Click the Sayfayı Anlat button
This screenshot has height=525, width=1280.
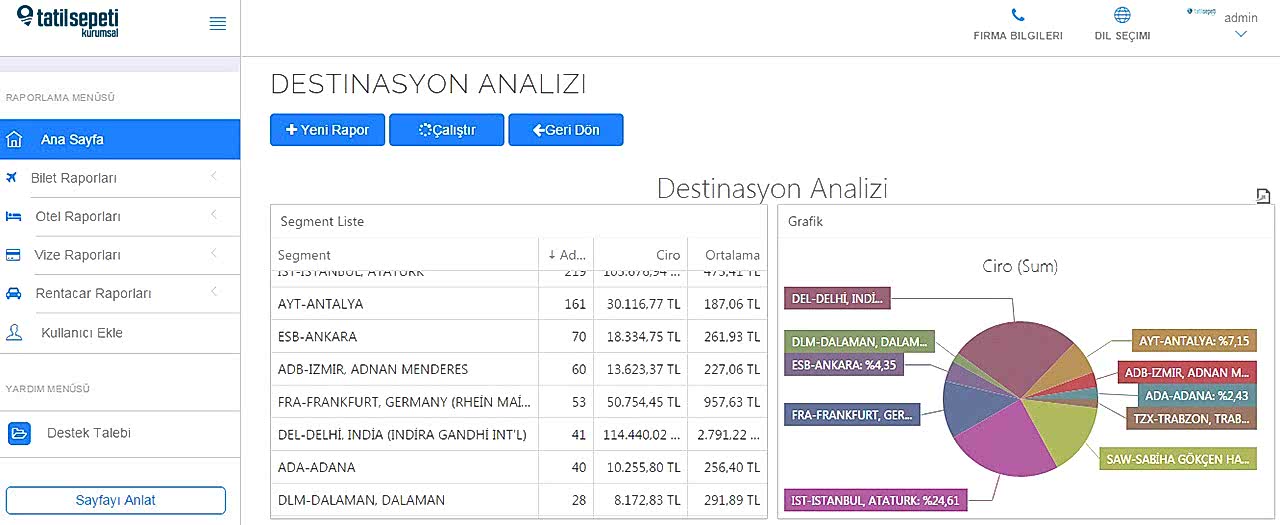pos(116,500)
